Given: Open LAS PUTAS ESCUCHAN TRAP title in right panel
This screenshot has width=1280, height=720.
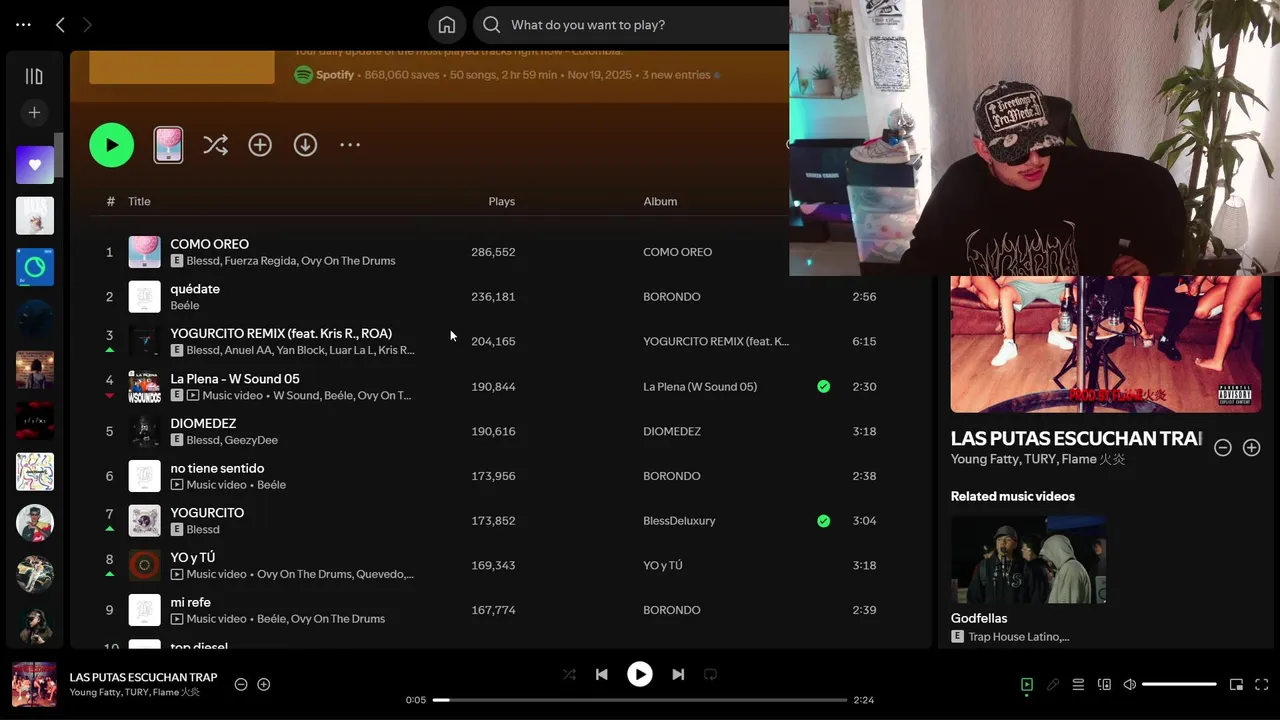Looking at the screenshot, I should click(x=1076, y=439).
